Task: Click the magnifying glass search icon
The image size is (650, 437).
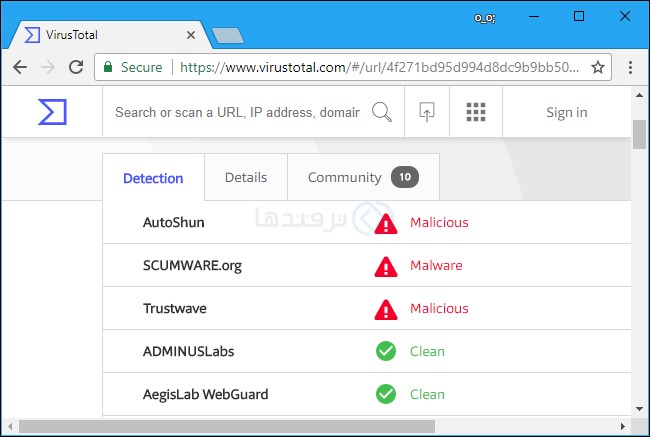Action: (382, 112)
